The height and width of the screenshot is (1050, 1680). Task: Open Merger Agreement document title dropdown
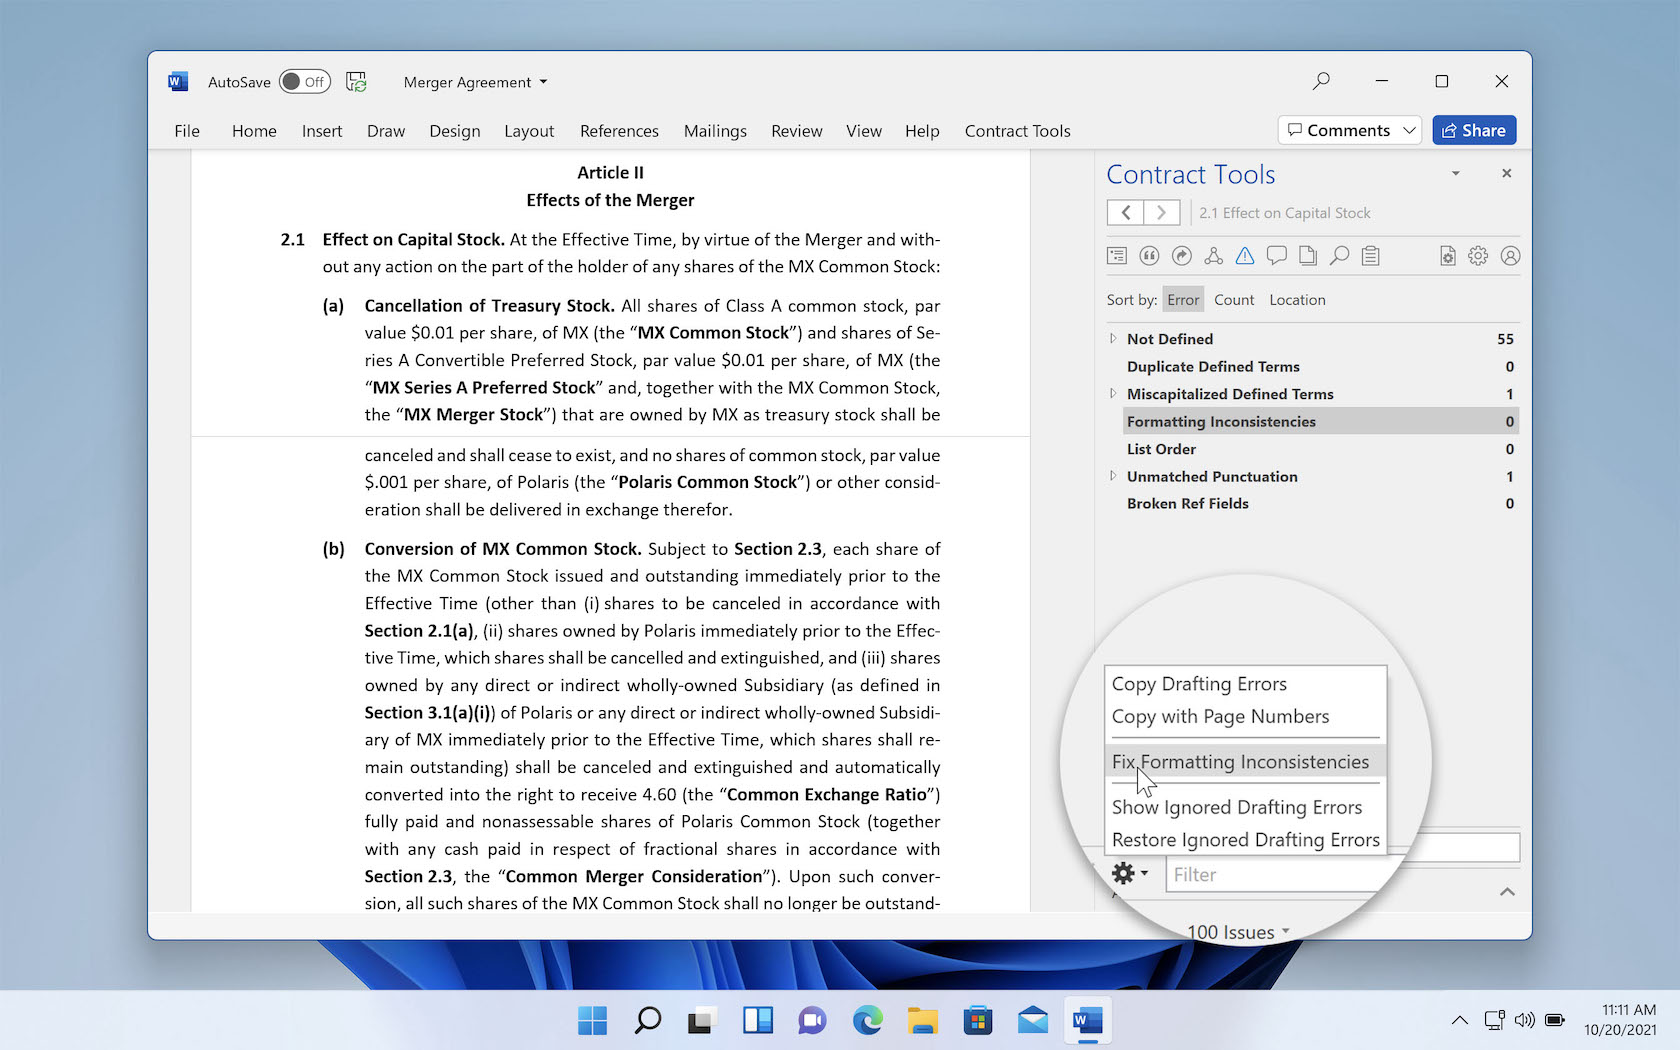[x=475, y=82]
